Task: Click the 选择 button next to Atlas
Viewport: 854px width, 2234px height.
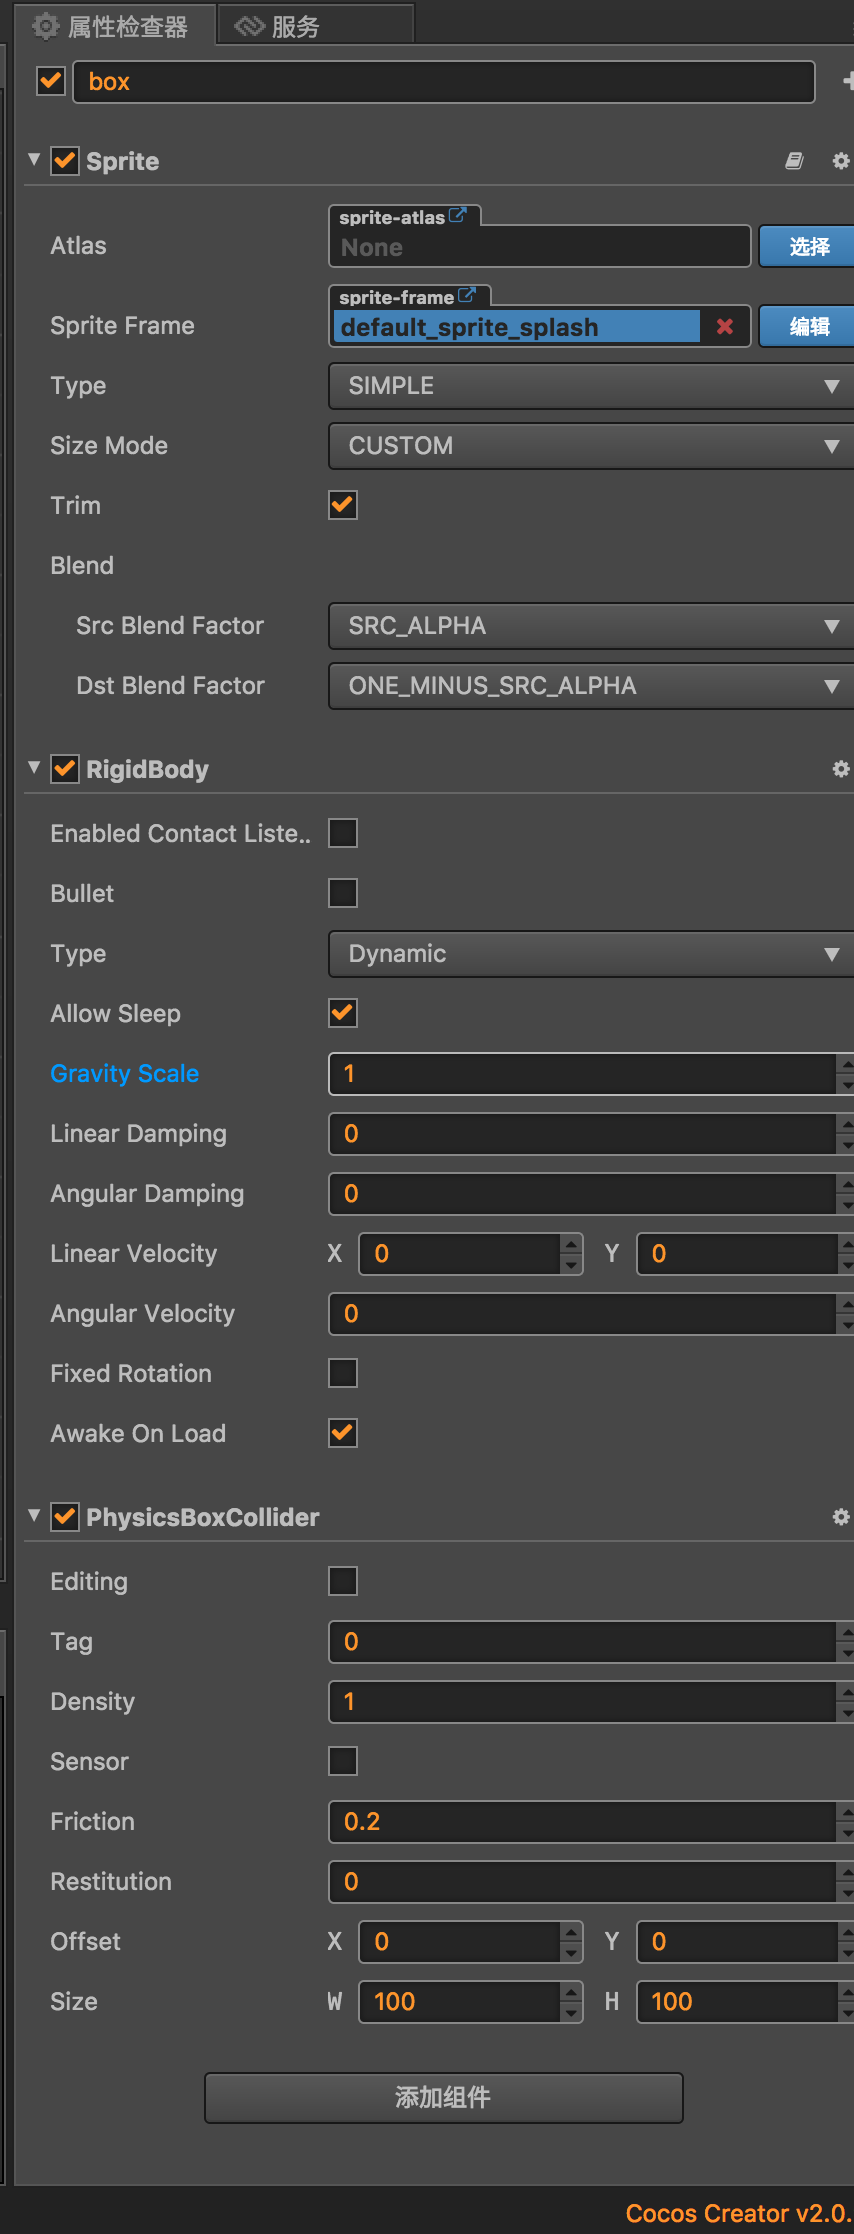Action: [x=807, y=246]
